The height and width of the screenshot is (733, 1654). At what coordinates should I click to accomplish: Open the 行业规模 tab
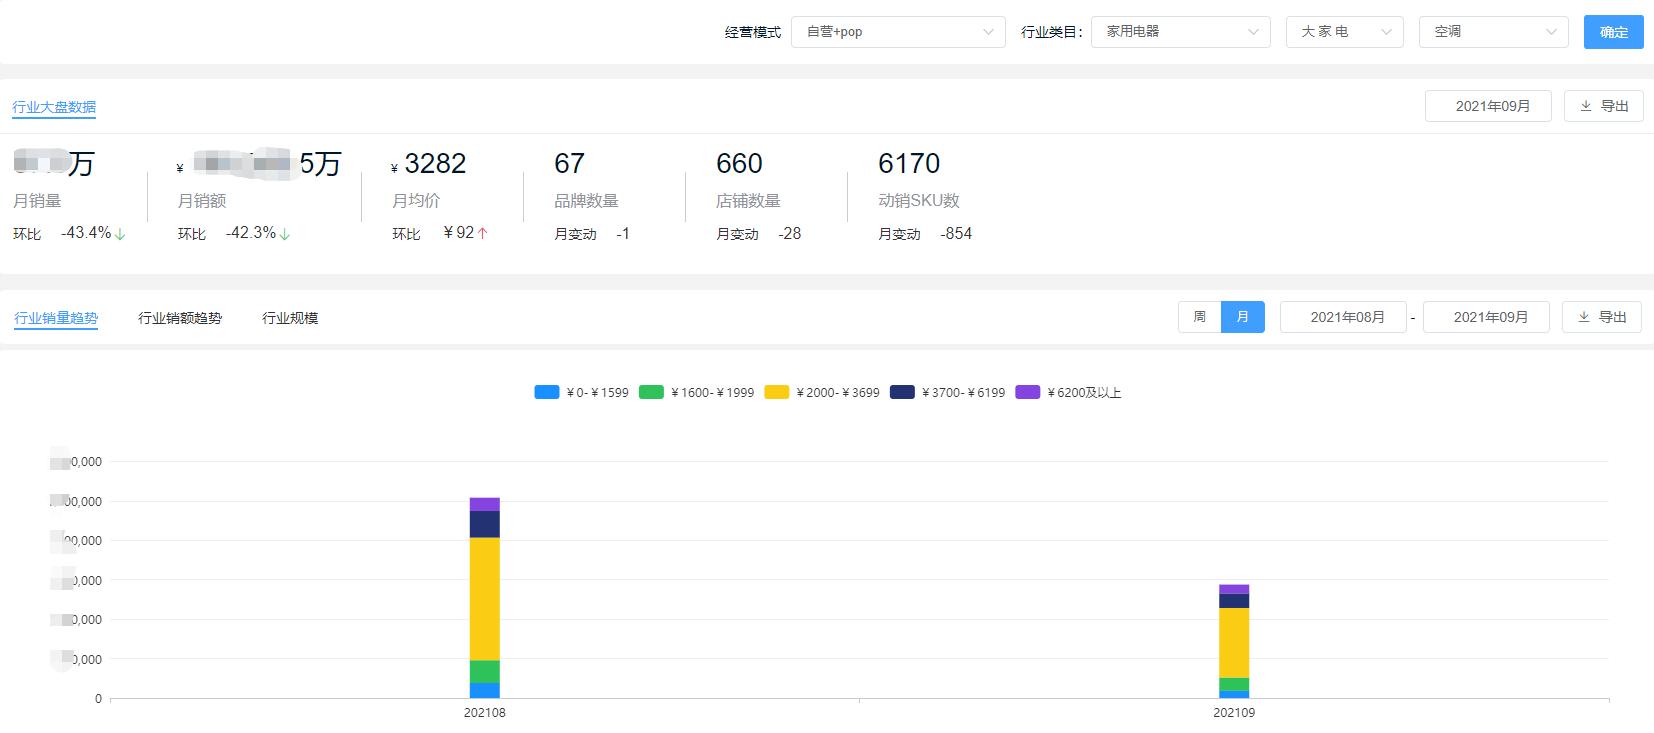(290, 318)
